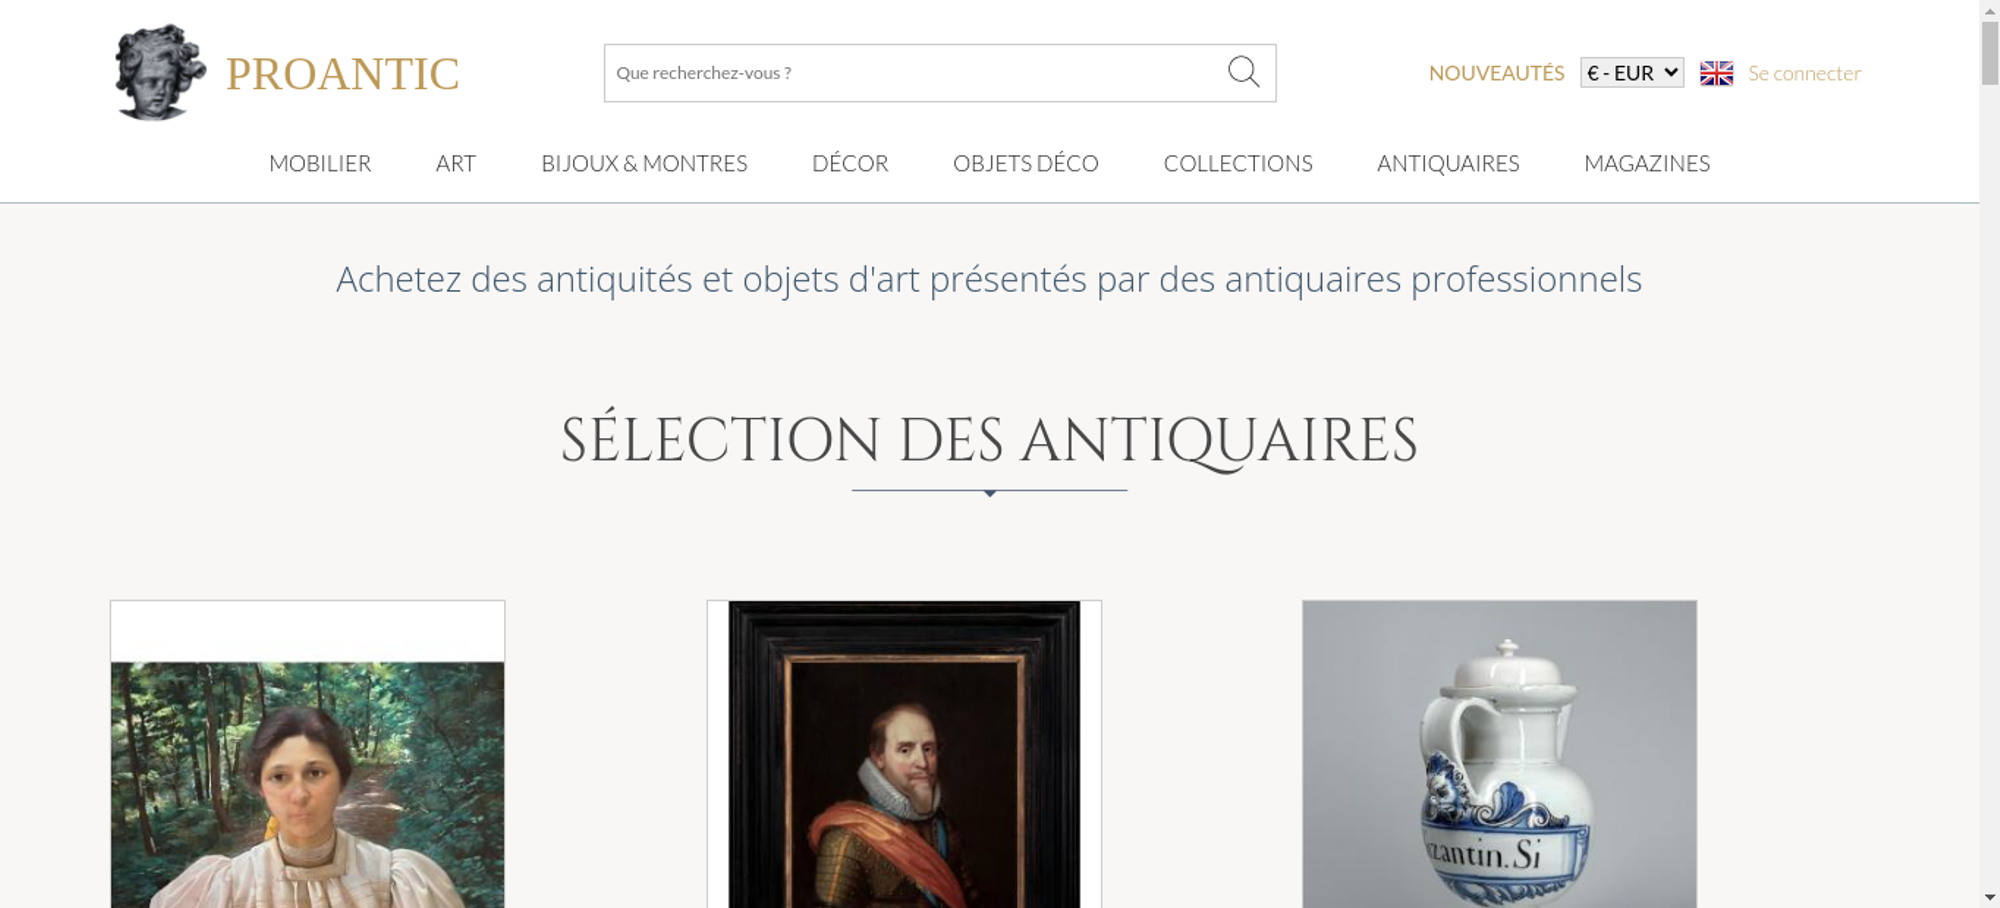
Task: Open the Magazines menu item
Action: 1647,163
